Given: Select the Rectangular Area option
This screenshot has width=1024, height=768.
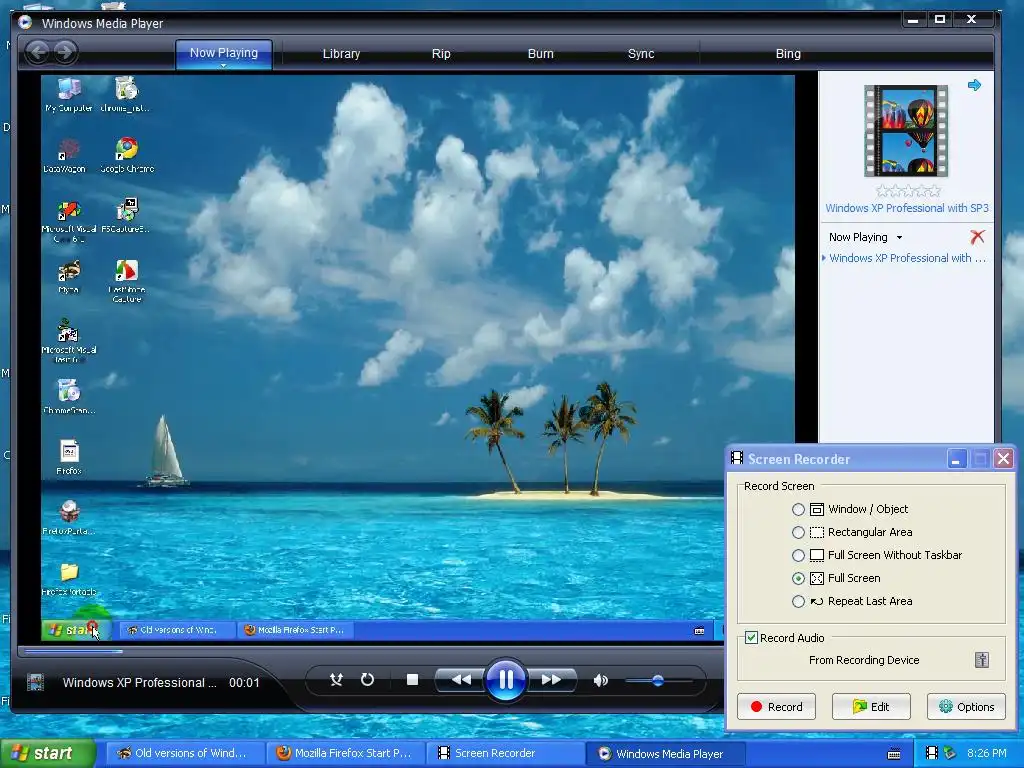Looking at the screenshot, I should (798, 532).
